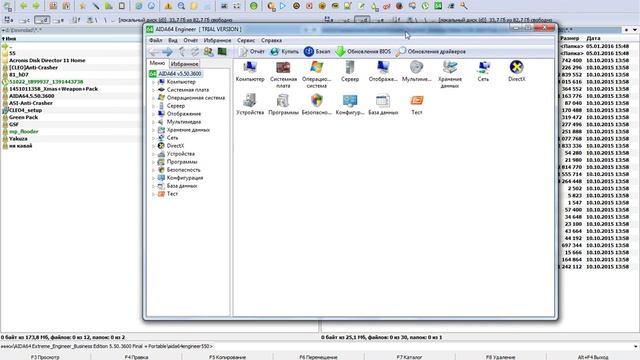Open the Отчёт menu in menu bar
The height and width of the screenshot is (360, 640).
coord(191,40)
